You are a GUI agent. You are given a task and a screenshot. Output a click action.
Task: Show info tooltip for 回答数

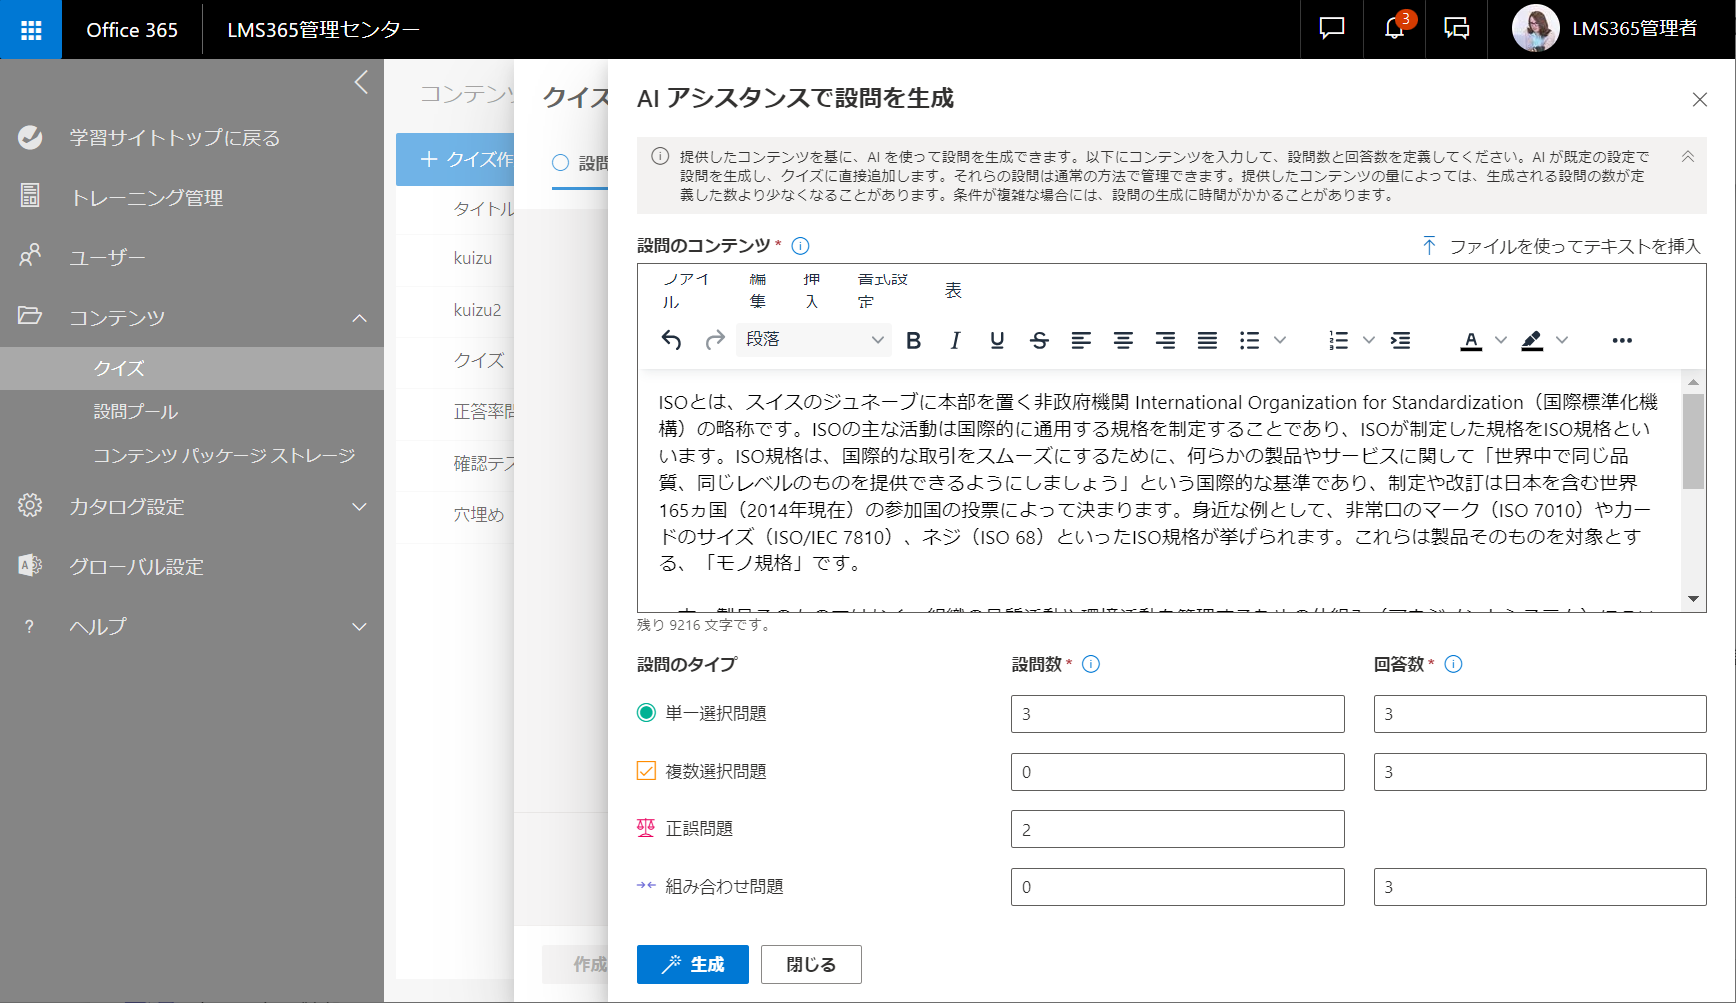(1454, 664)
